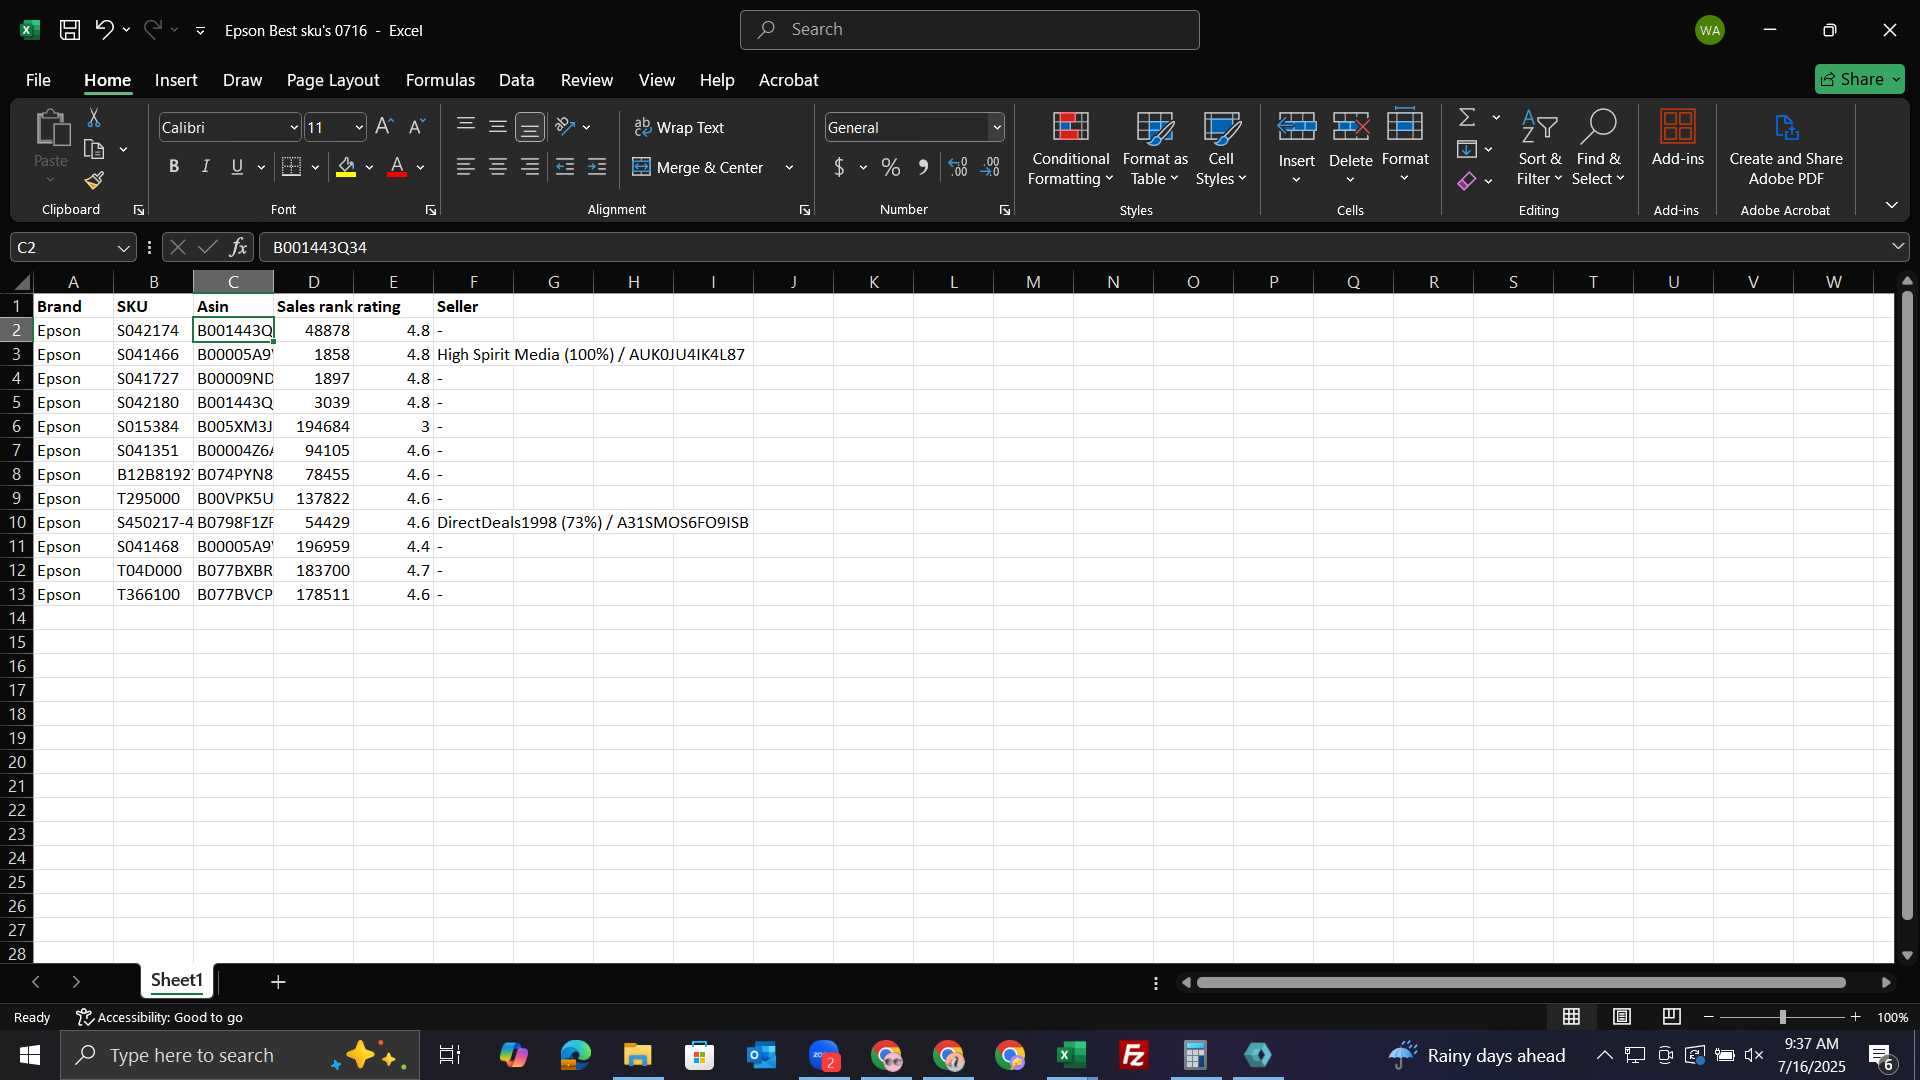Screen dimensions: 1920x1080
Task: Click AutoSum sigma icon
Action: click(1467, 117)
